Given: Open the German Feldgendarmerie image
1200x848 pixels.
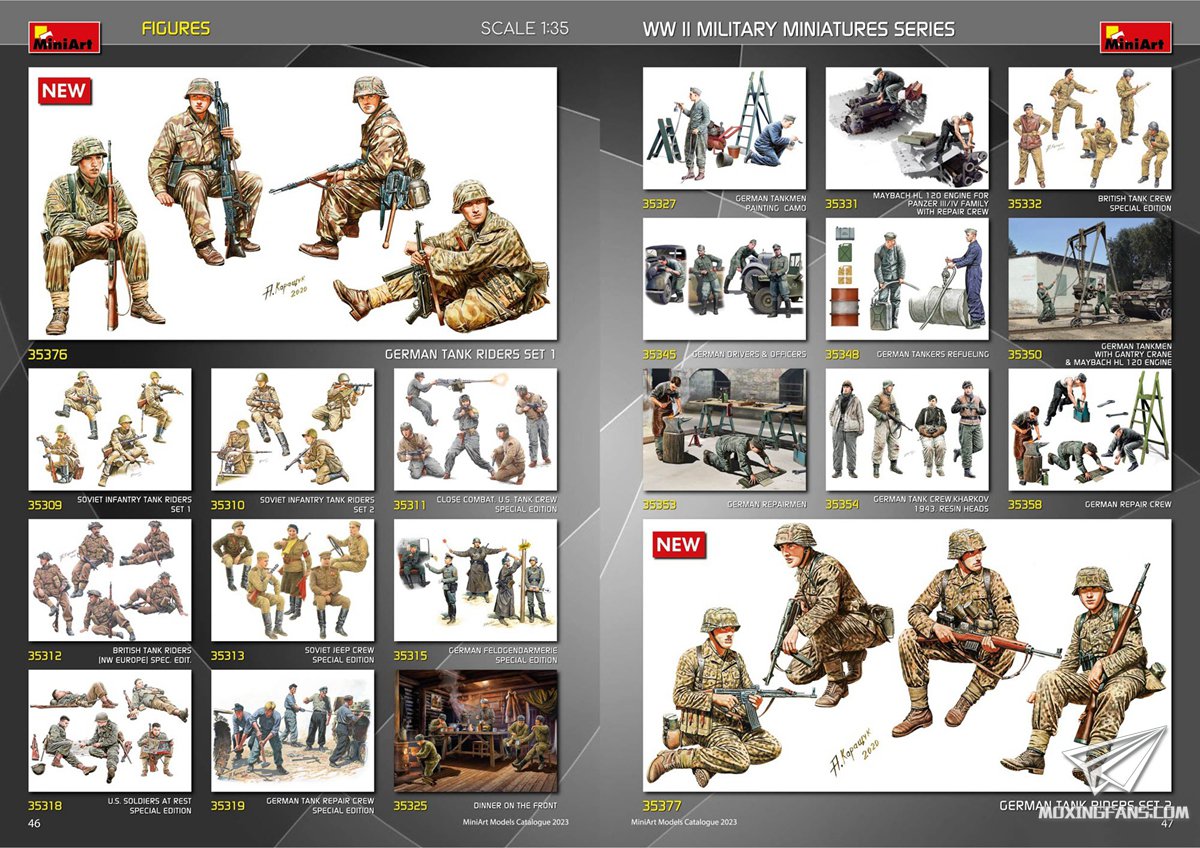Looking at the screenshot, I should [476, 580].
